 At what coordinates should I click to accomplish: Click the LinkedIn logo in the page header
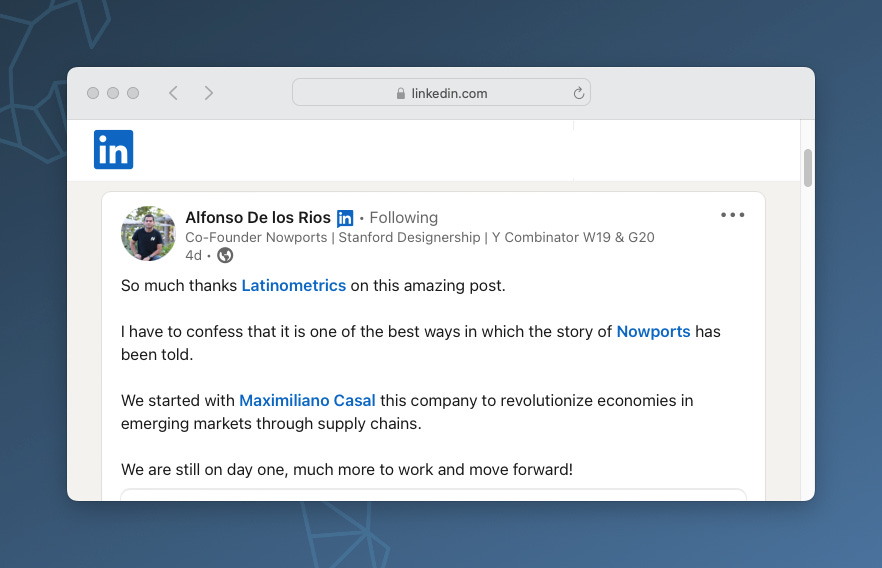pyautogui.click(x=113, y=150)
